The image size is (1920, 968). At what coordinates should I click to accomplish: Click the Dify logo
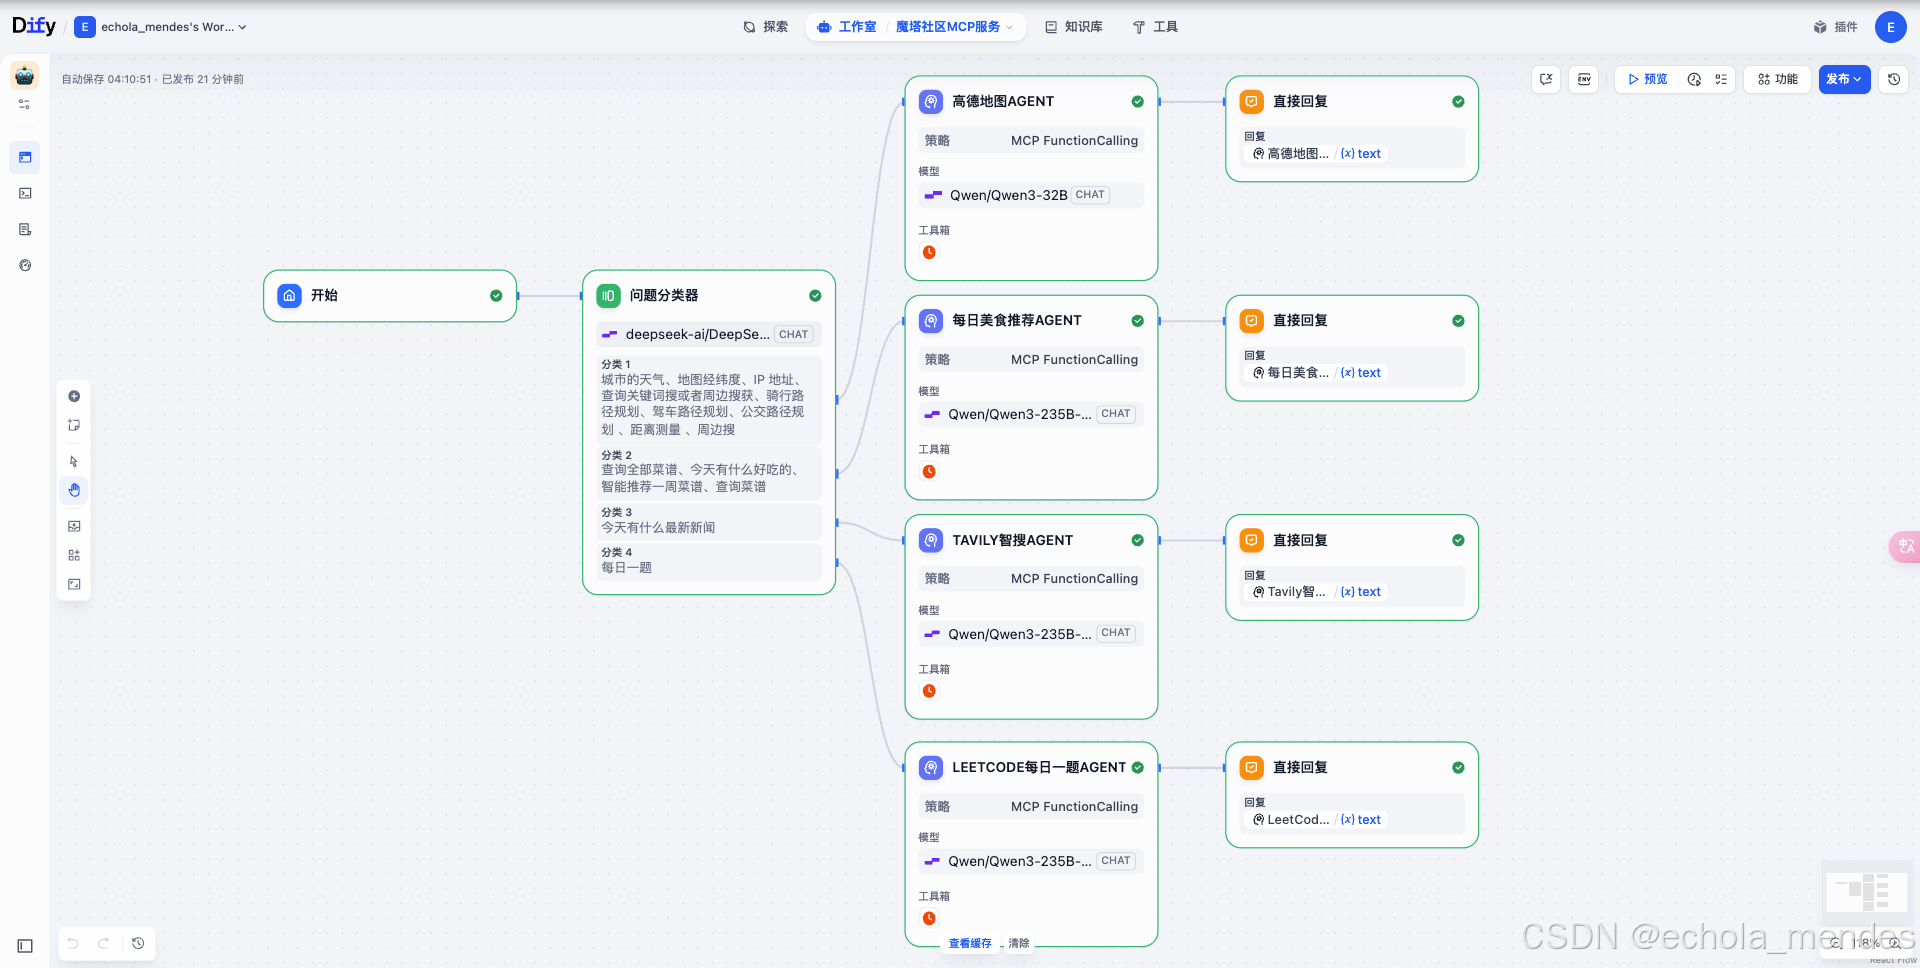(33, 26)
